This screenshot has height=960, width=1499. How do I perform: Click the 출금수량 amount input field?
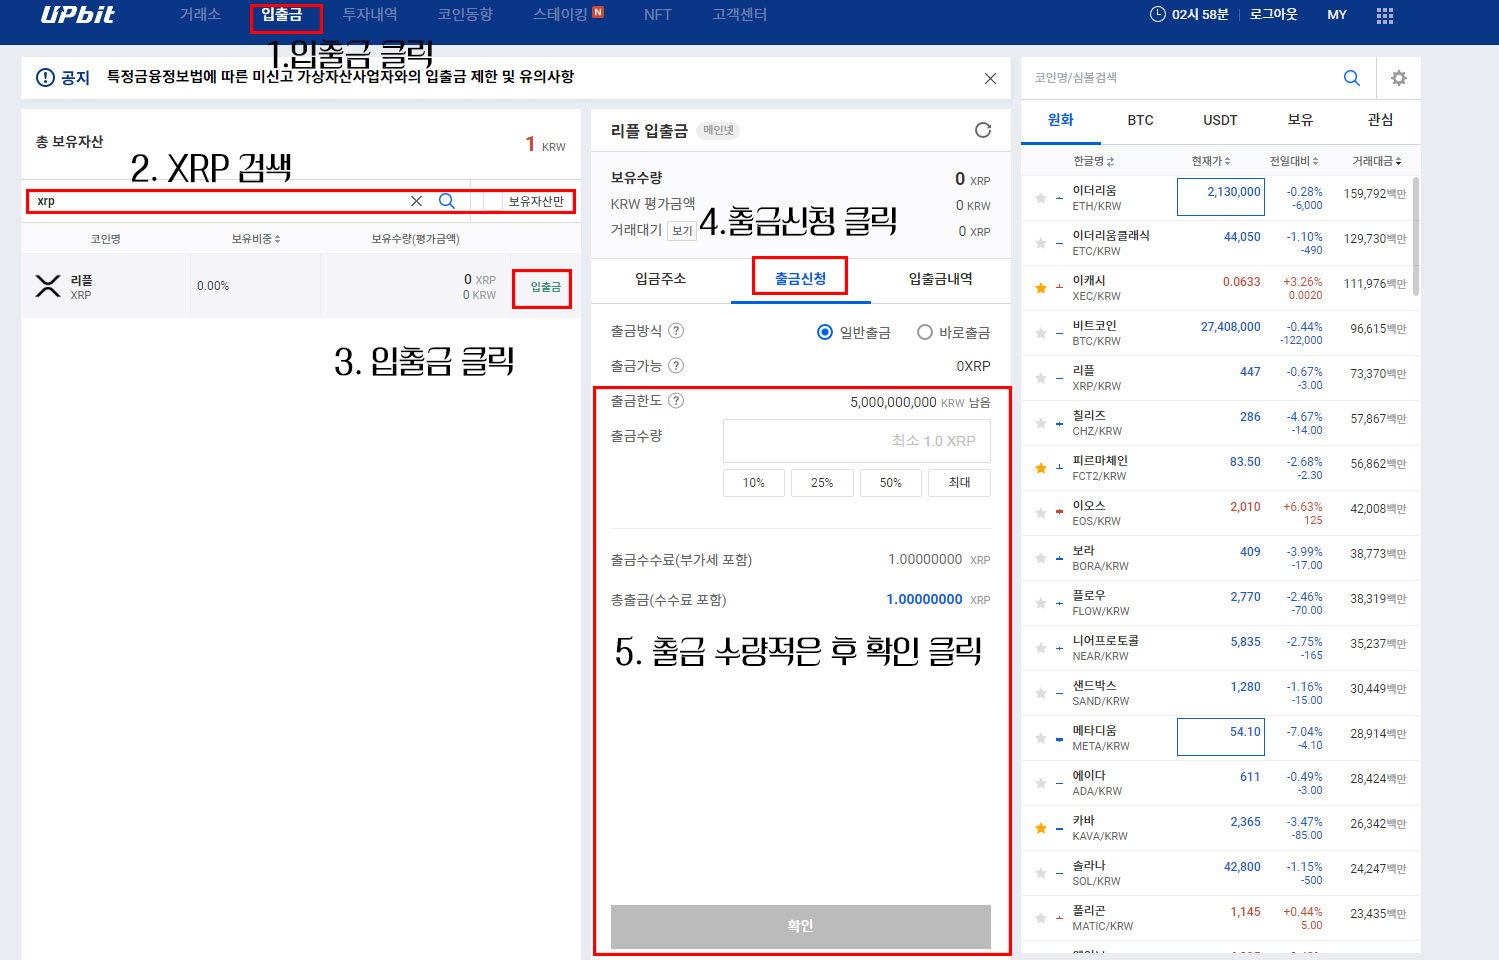[856, 440]
